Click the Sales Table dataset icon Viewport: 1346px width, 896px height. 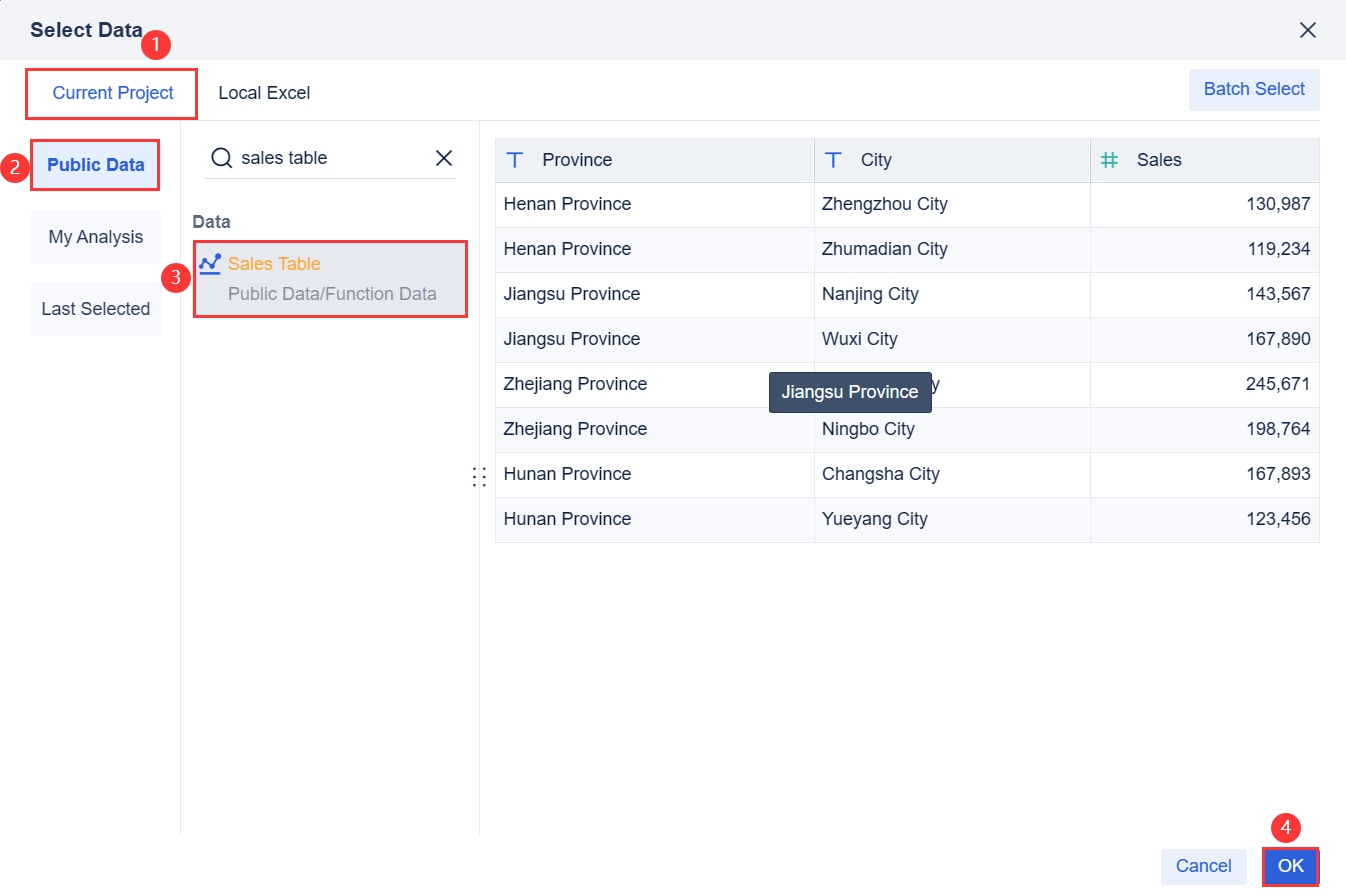[x=209, y=264]
